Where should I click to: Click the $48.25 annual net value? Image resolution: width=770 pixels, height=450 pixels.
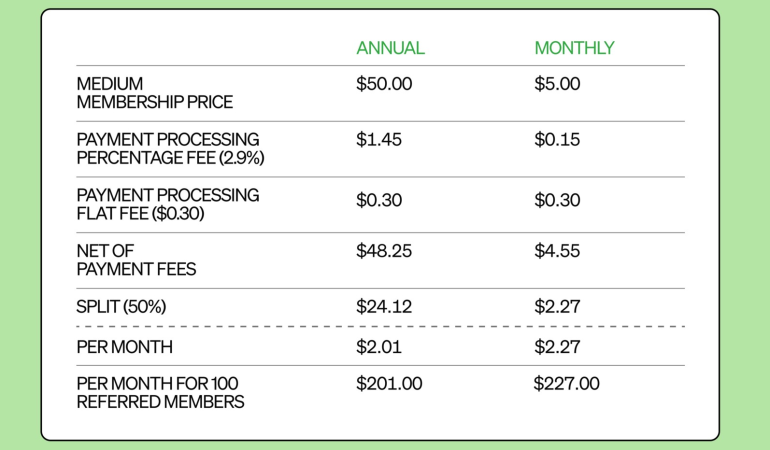tap(384, 251)
